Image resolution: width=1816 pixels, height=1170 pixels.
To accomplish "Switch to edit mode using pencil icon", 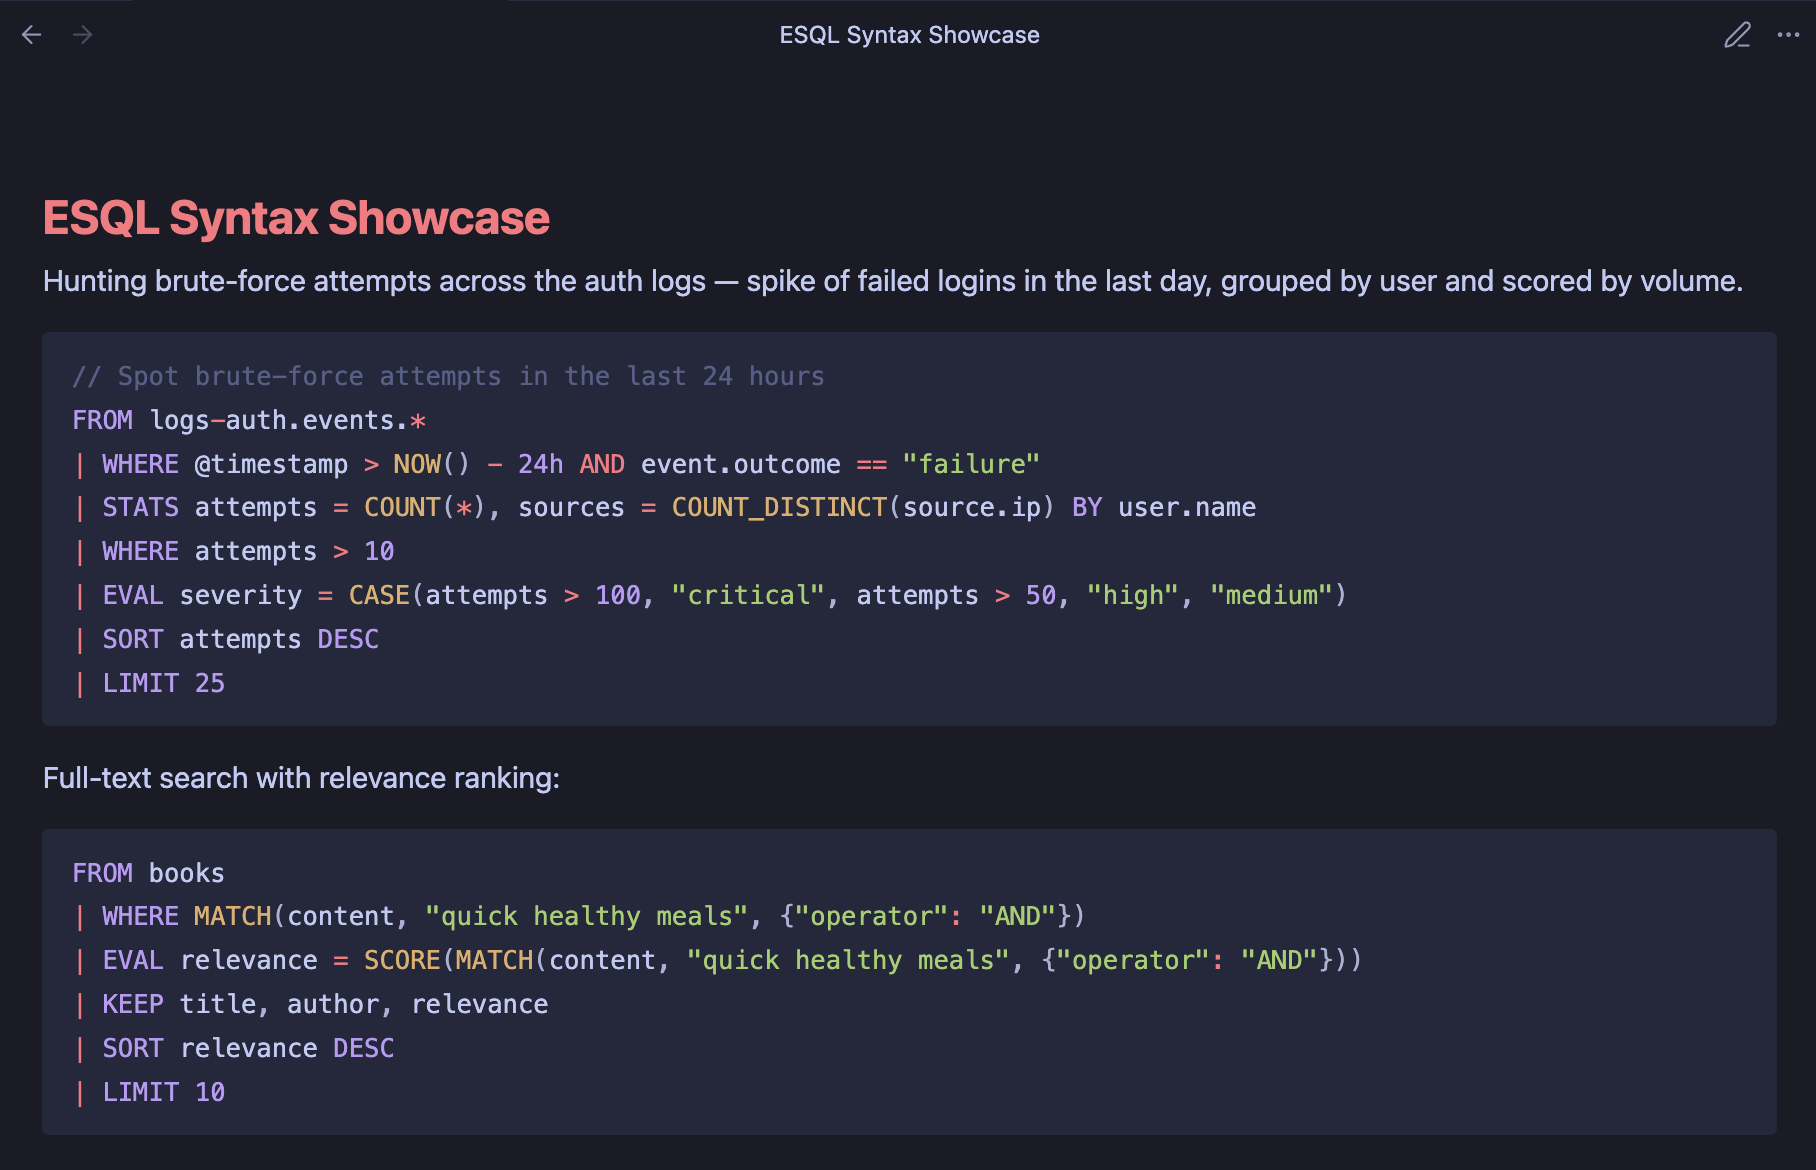I will pyautogui.click(x=1737, y=35).
